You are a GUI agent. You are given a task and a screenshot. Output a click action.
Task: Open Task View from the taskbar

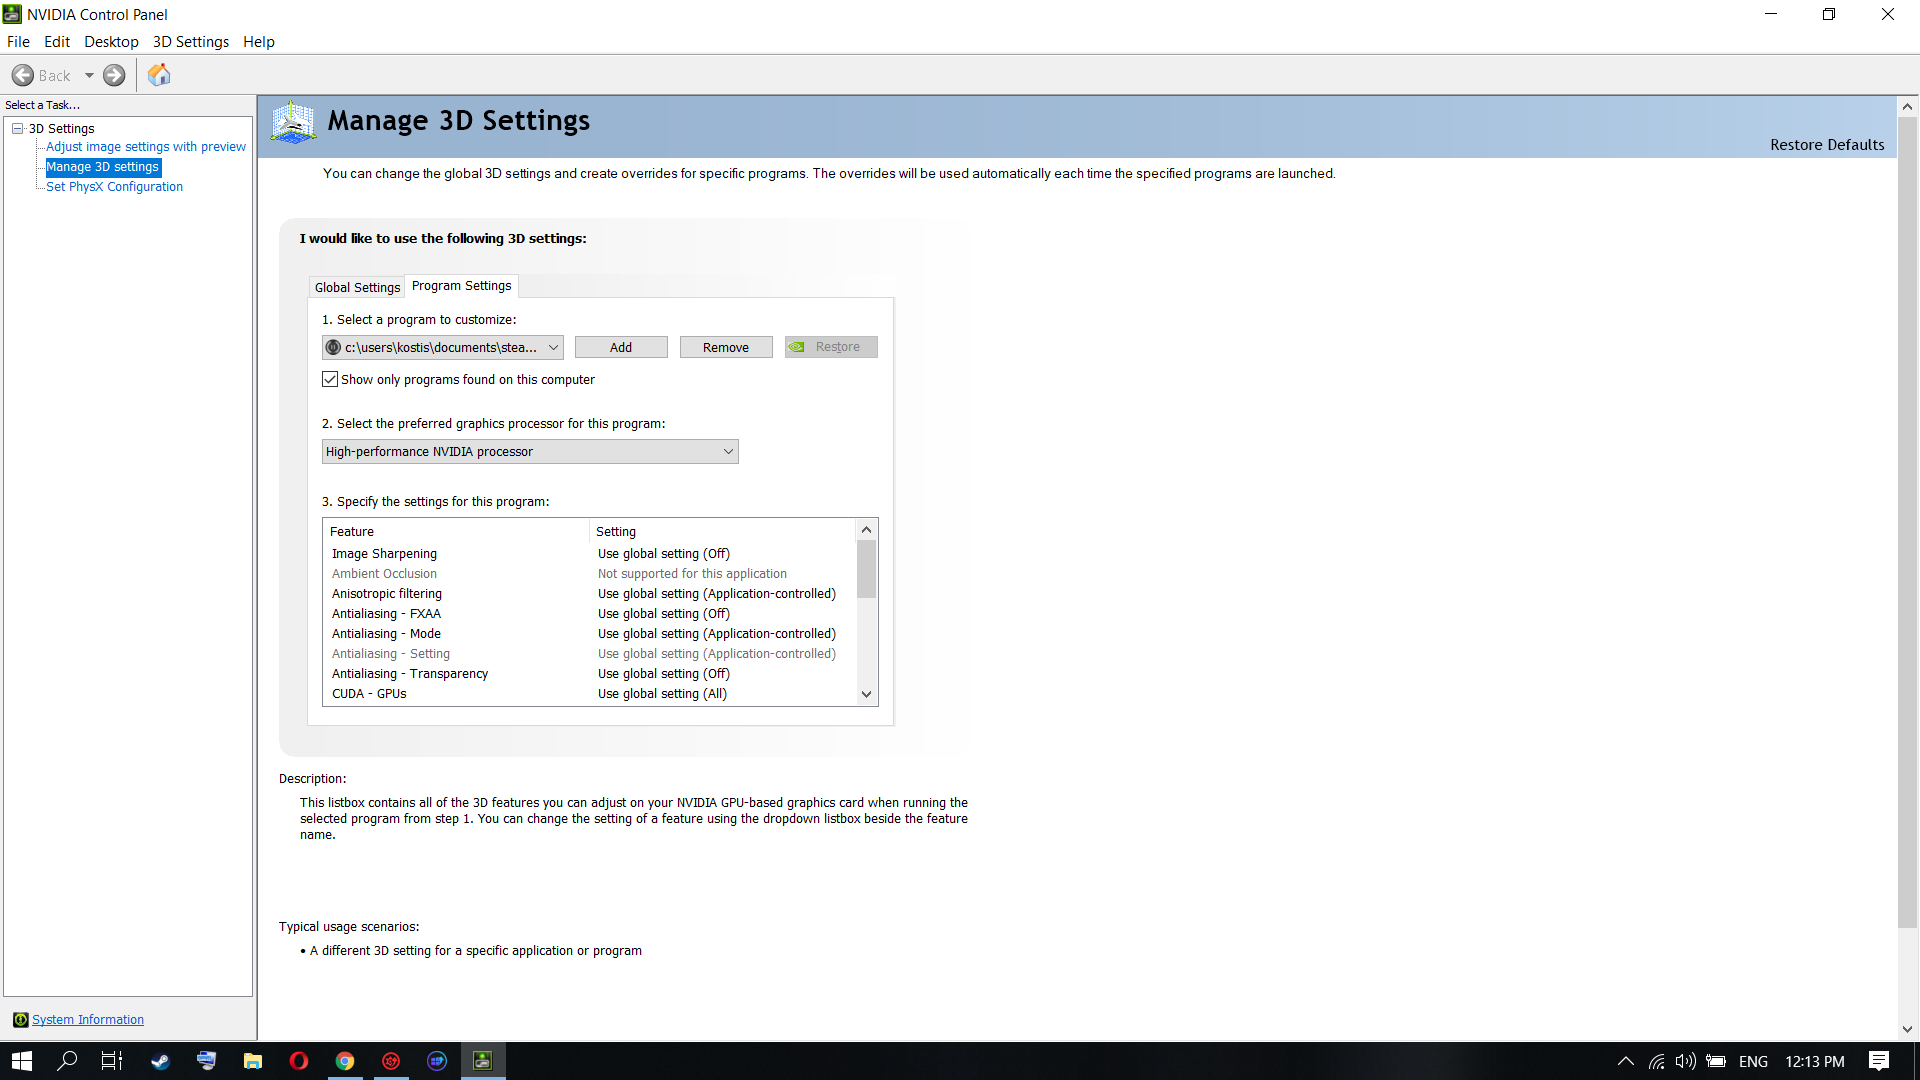(x=112, y=1061)
